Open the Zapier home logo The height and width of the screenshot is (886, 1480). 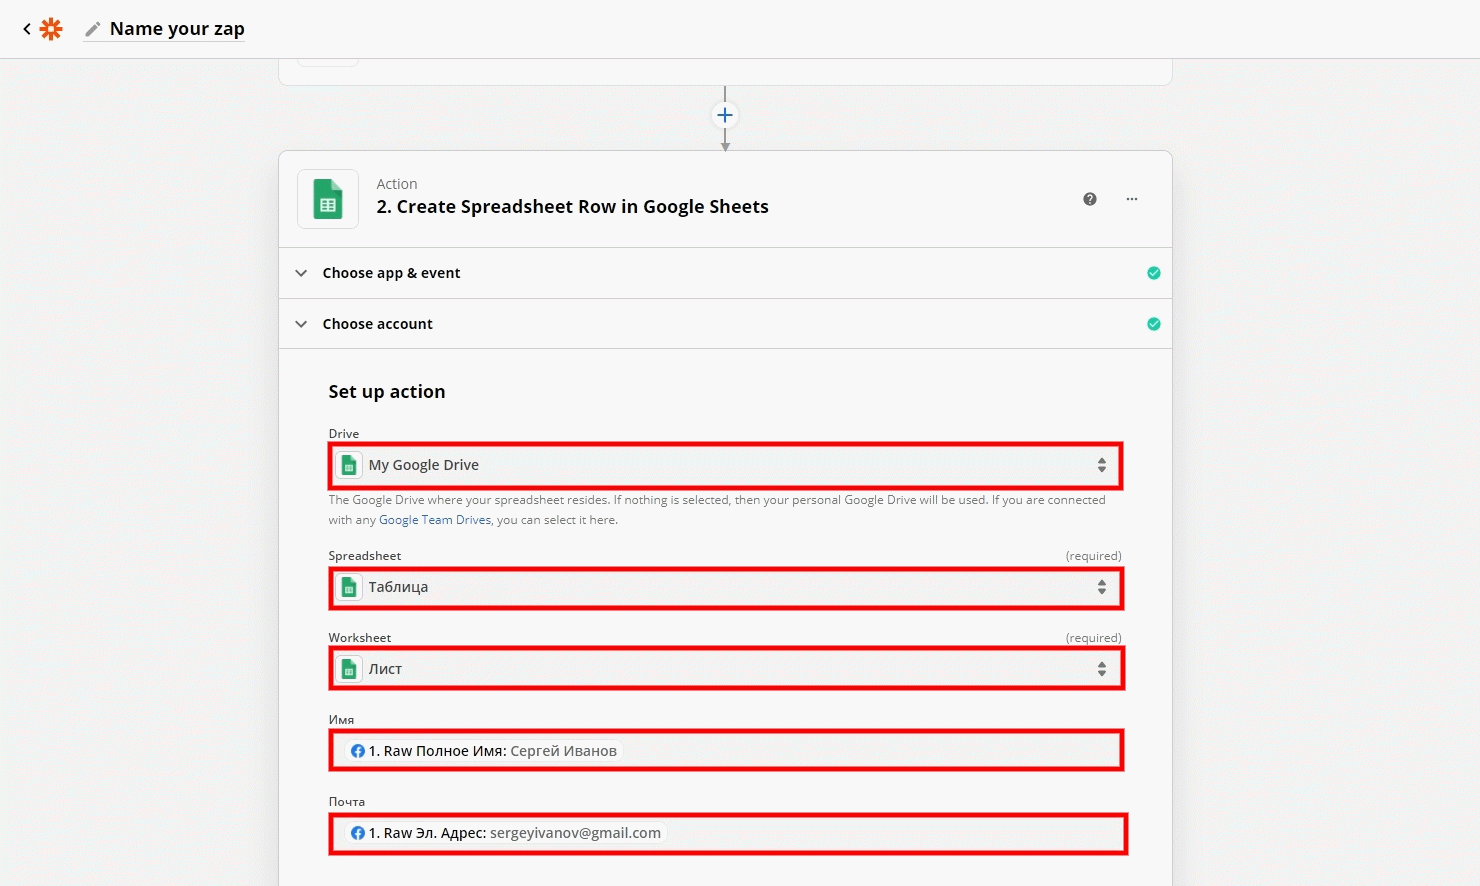51,29
